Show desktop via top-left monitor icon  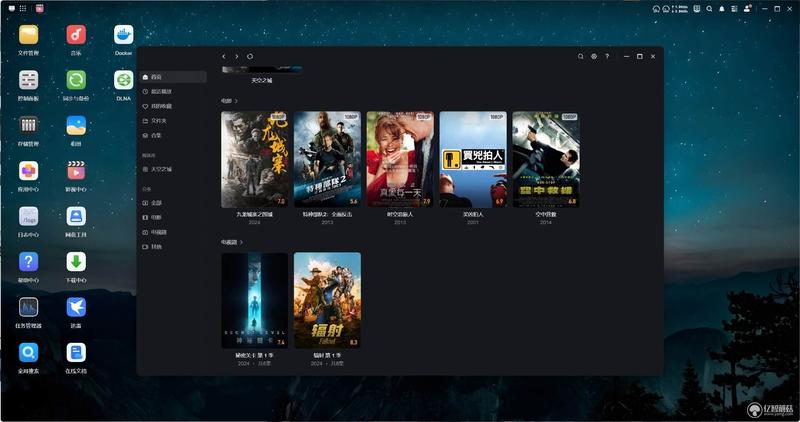point(11,8)
